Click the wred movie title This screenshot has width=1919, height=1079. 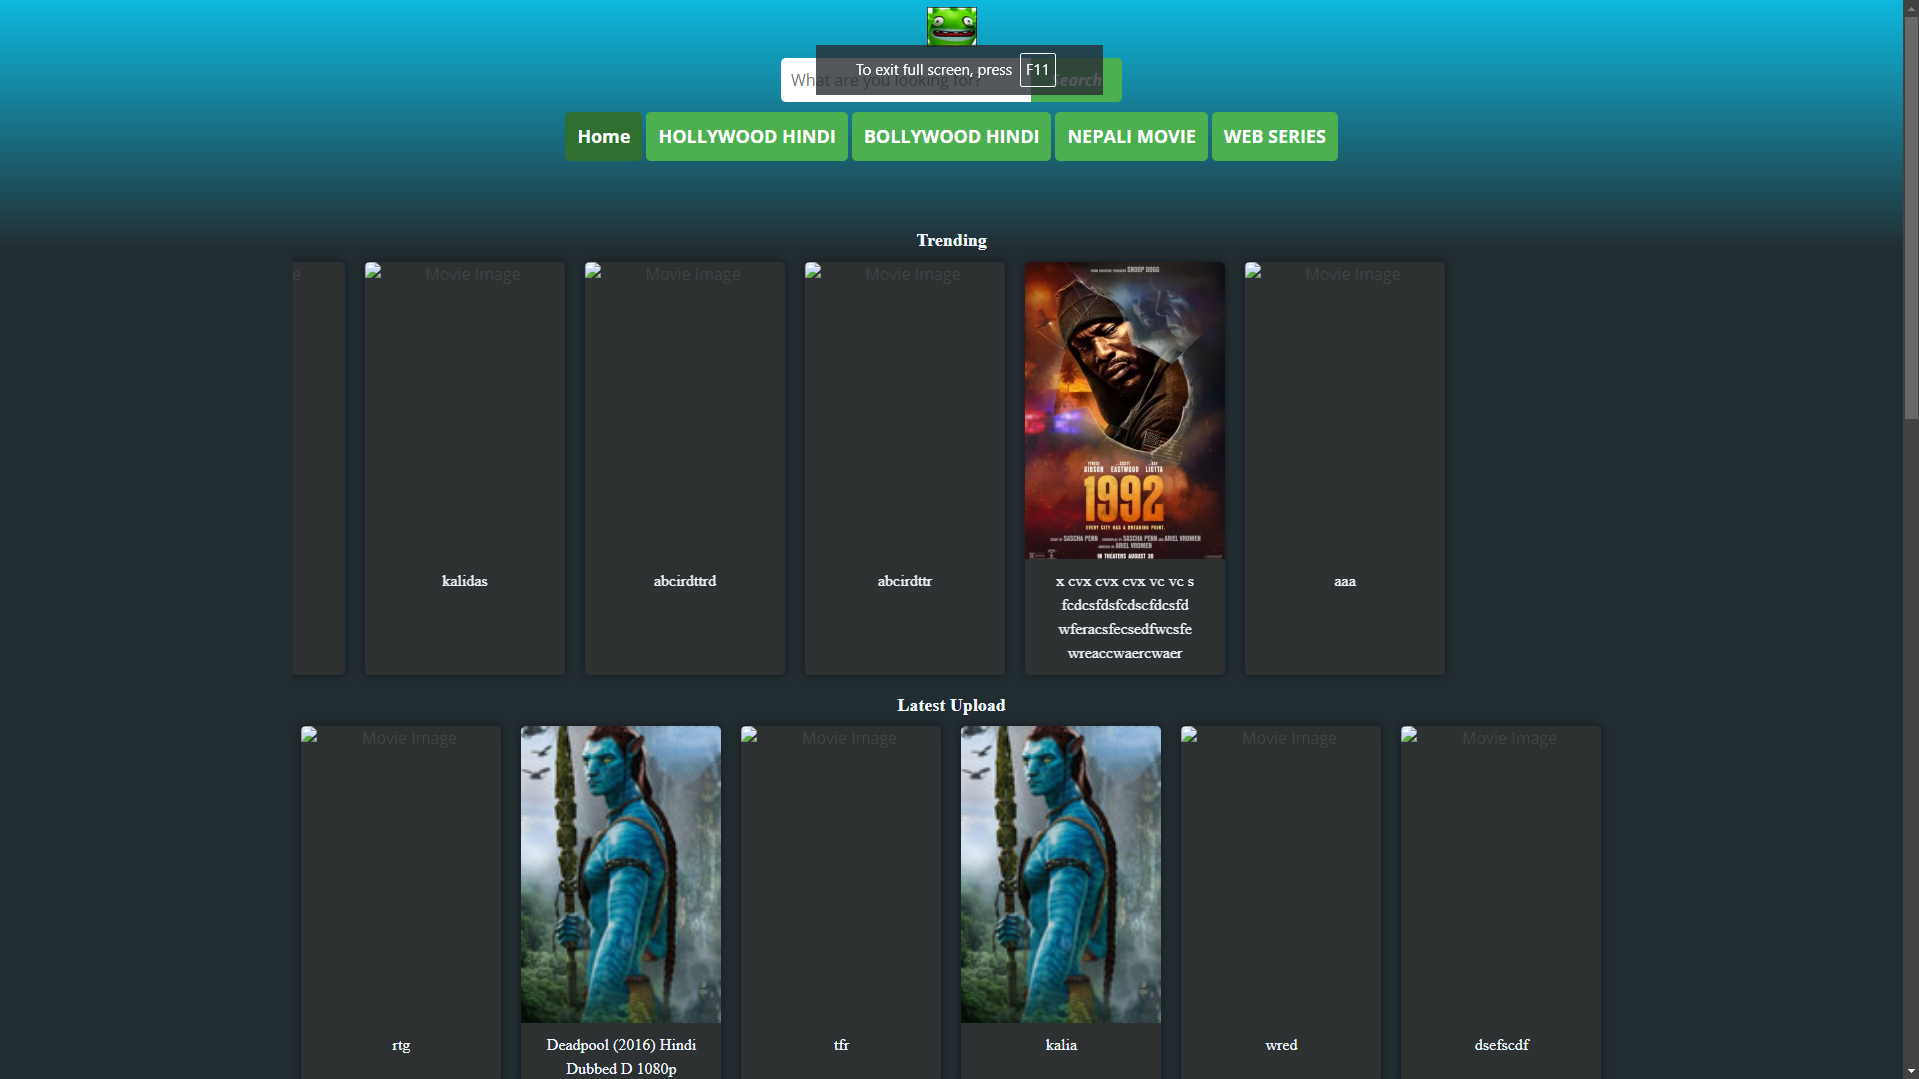tap(1280, 1045)
